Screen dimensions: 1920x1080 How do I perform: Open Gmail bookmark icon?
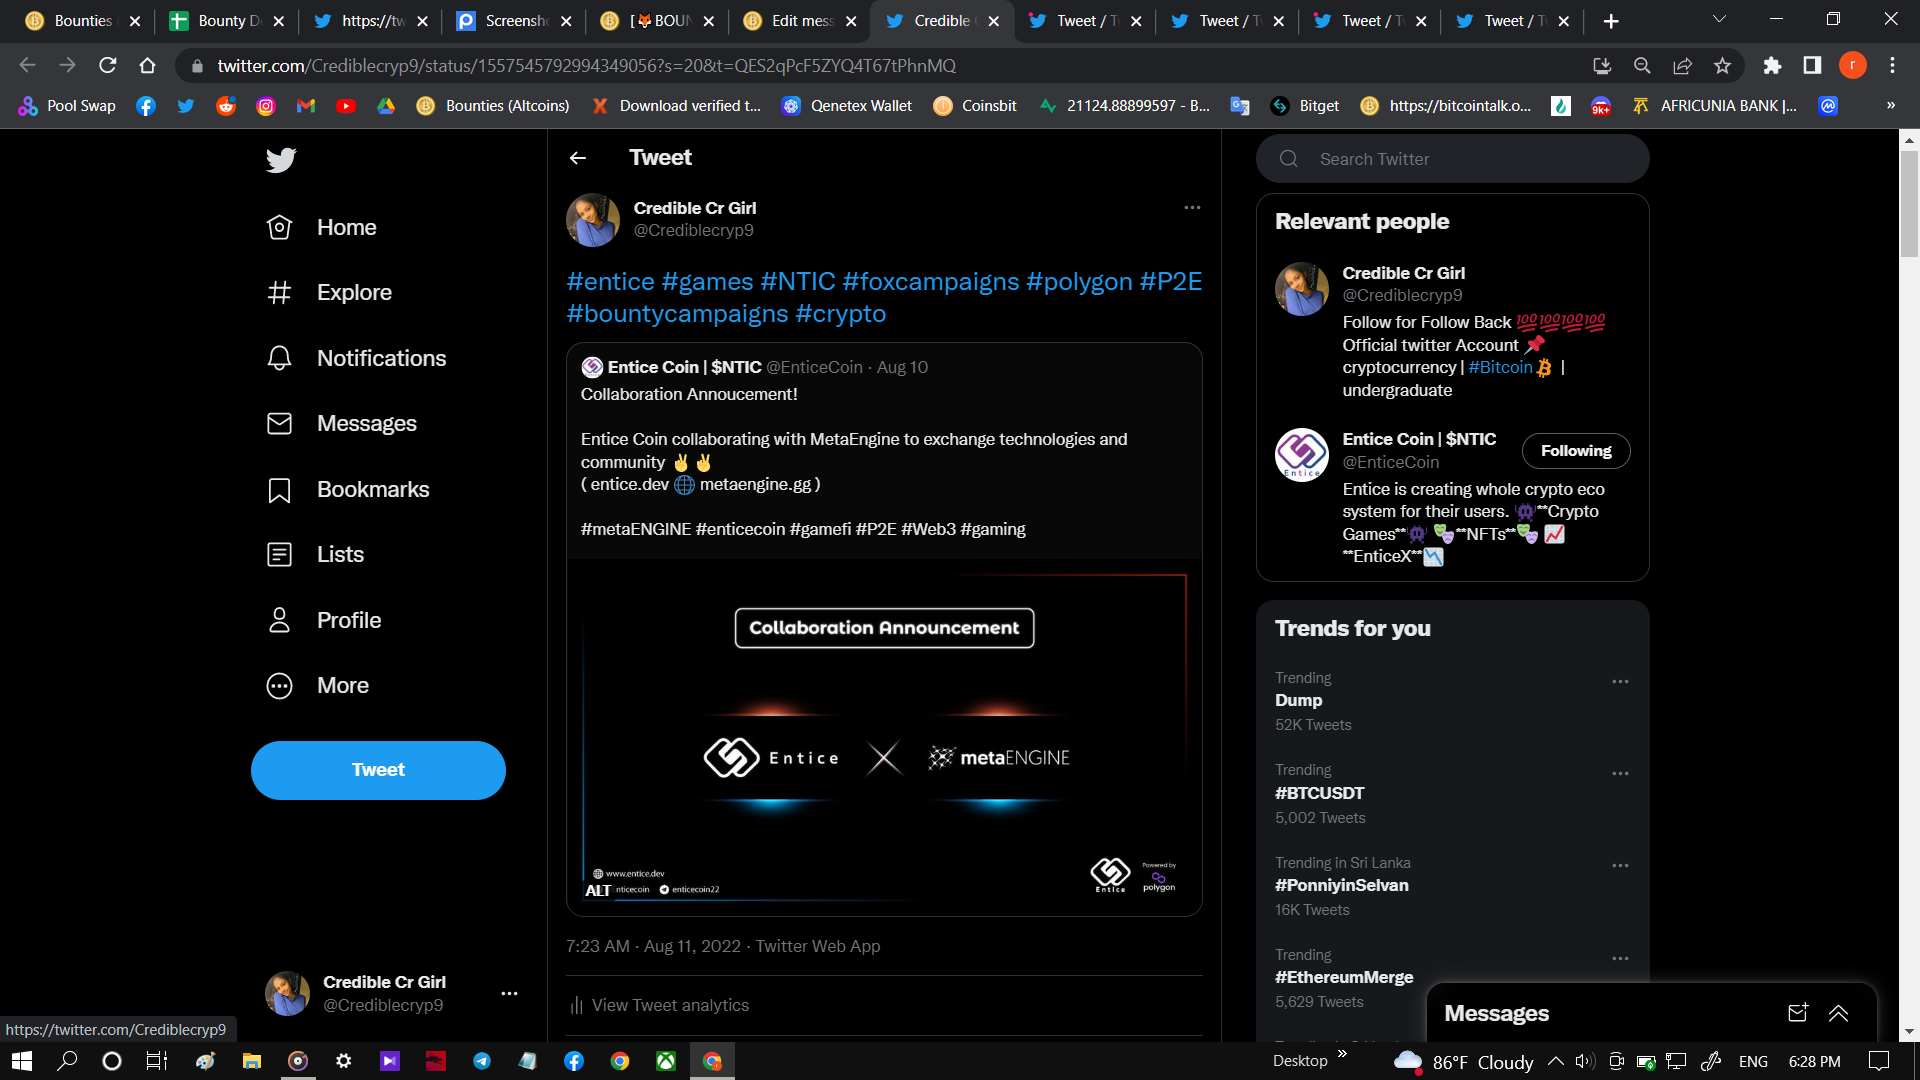point(306,106)
